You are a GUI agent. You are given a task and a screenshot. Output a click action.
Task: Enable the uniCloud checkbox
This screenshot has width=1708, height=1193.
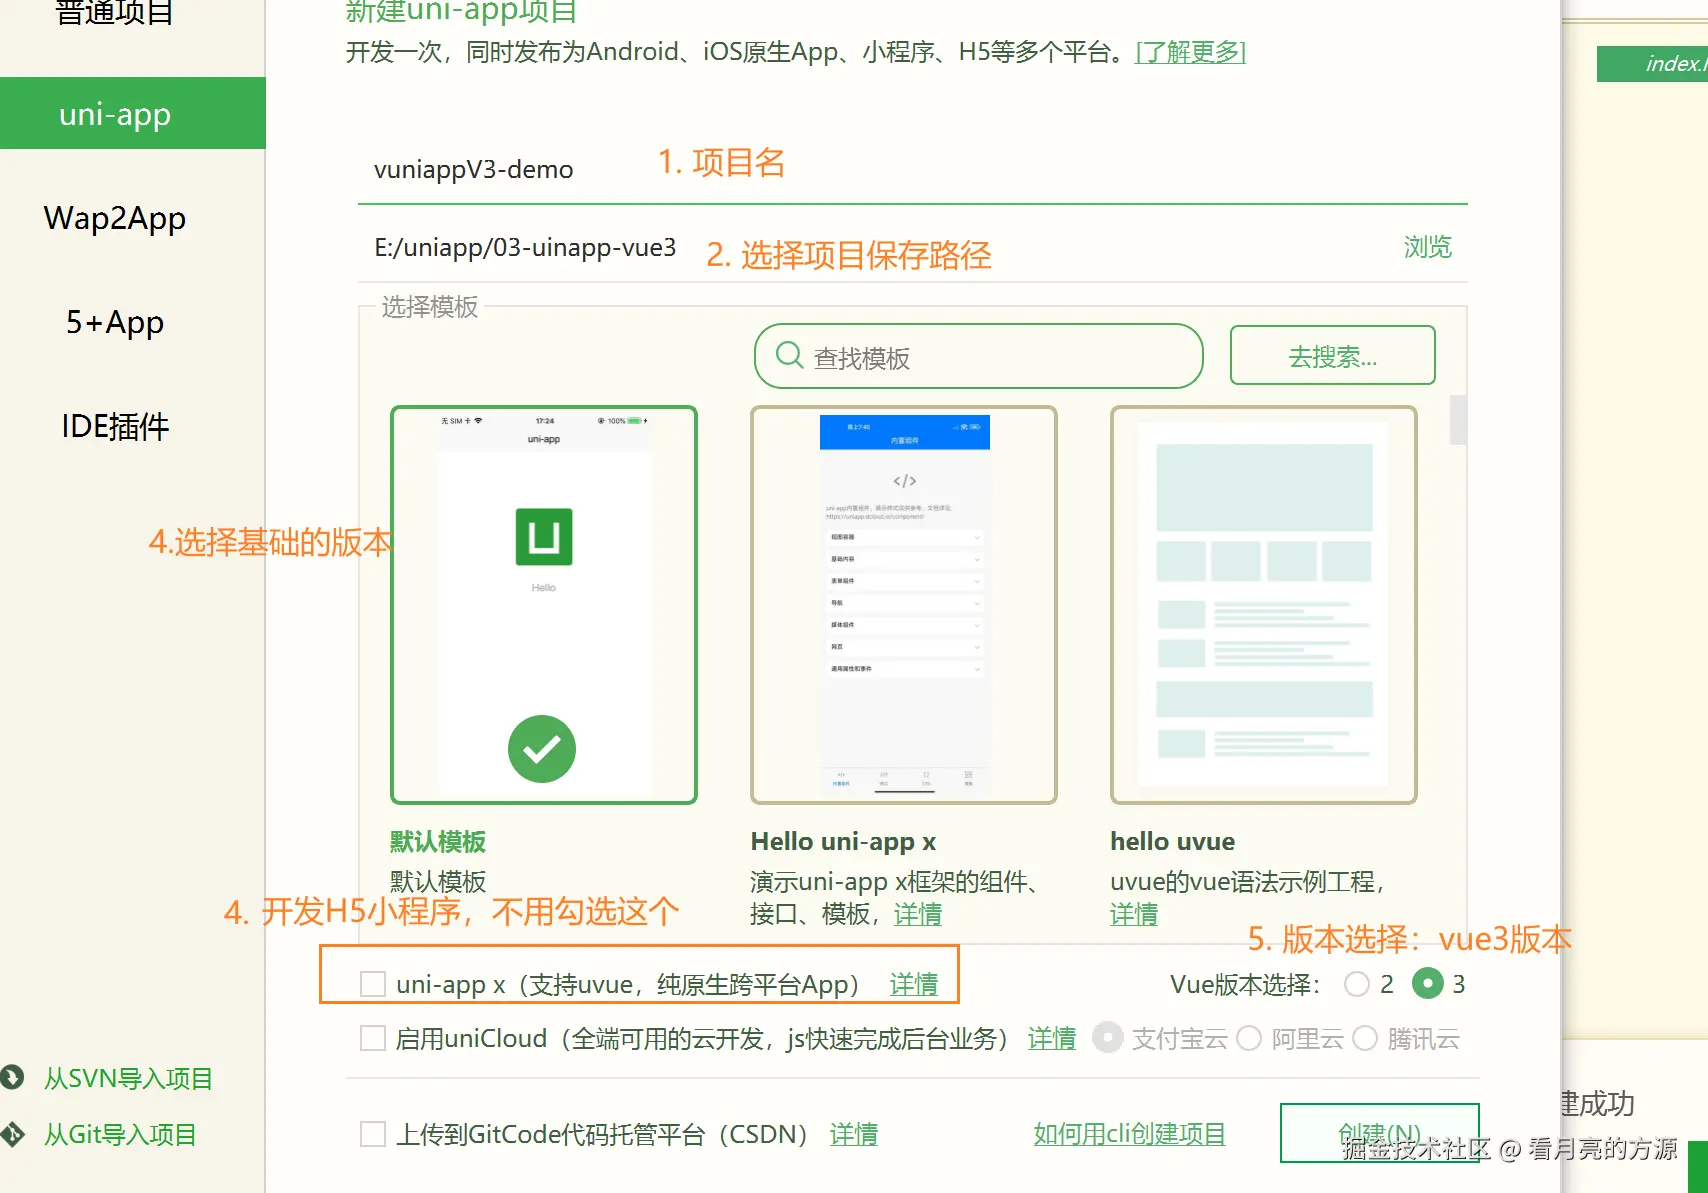[373, 1038]
